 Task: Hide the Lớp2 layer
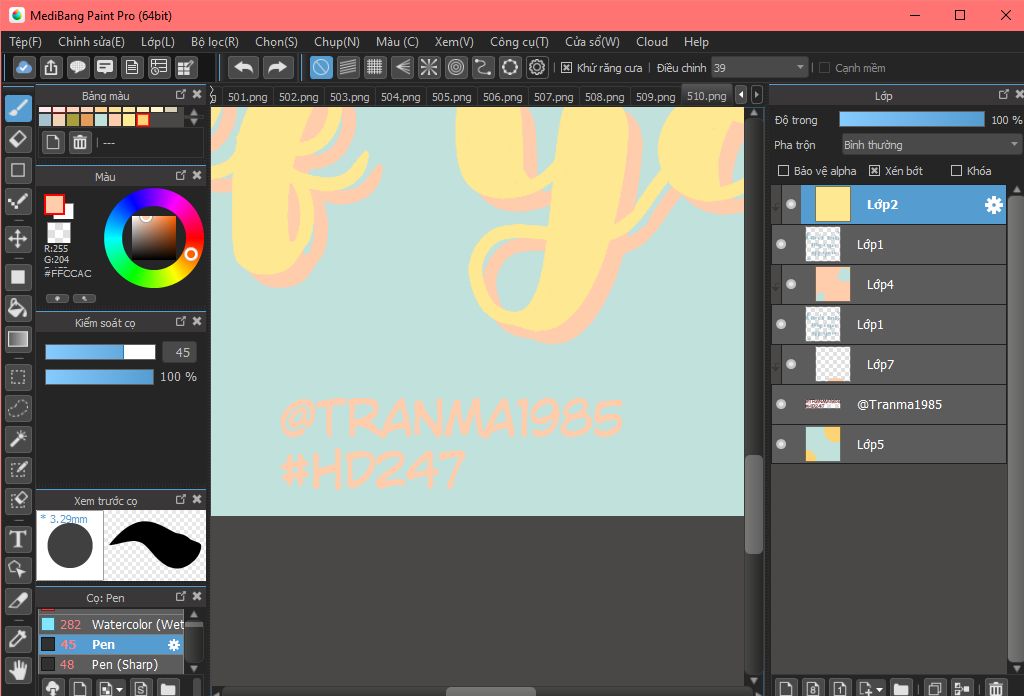pyautogui.click(x=791, y=204)
